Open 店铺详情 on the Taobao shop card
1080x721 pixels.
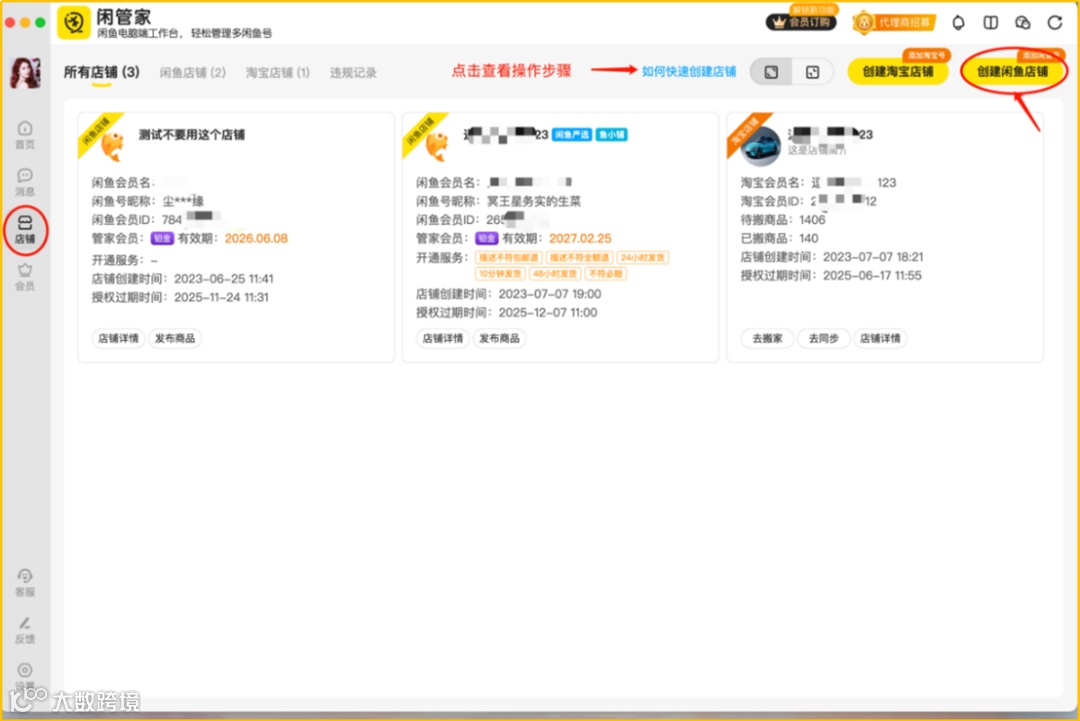pos(880,338)
